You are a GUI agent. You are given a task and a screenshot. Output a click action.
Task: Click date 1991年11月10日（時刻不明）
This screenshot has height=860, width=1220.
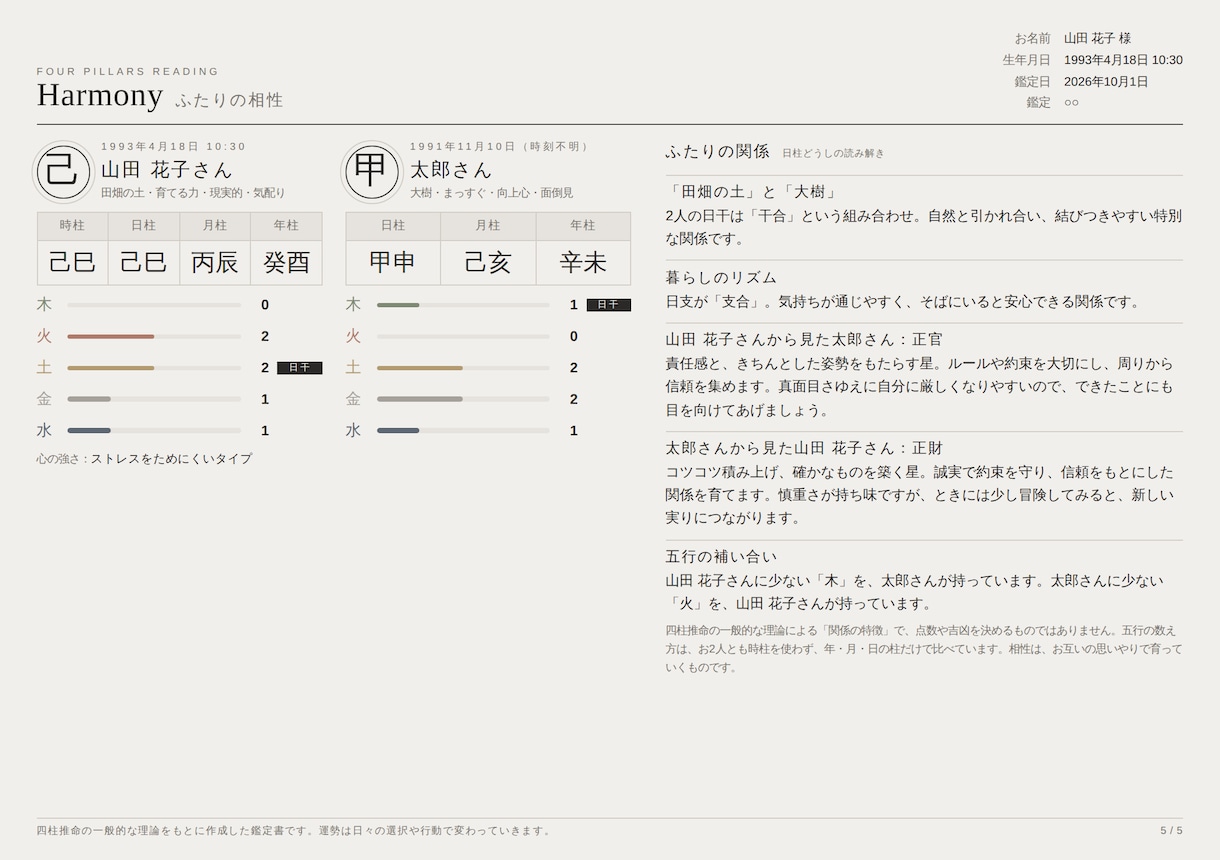502,146
